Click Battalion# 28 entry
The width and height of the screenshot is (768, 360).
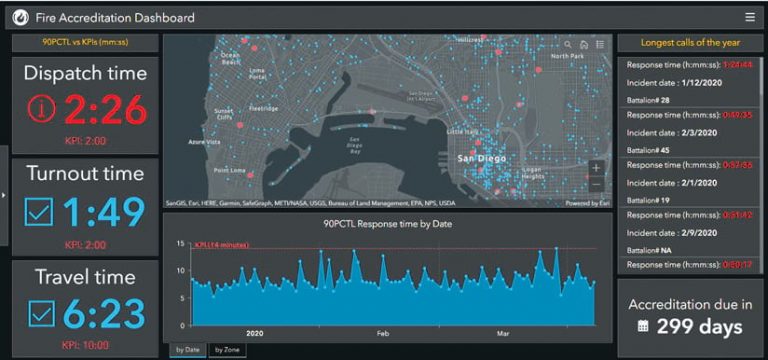point(648,100)
